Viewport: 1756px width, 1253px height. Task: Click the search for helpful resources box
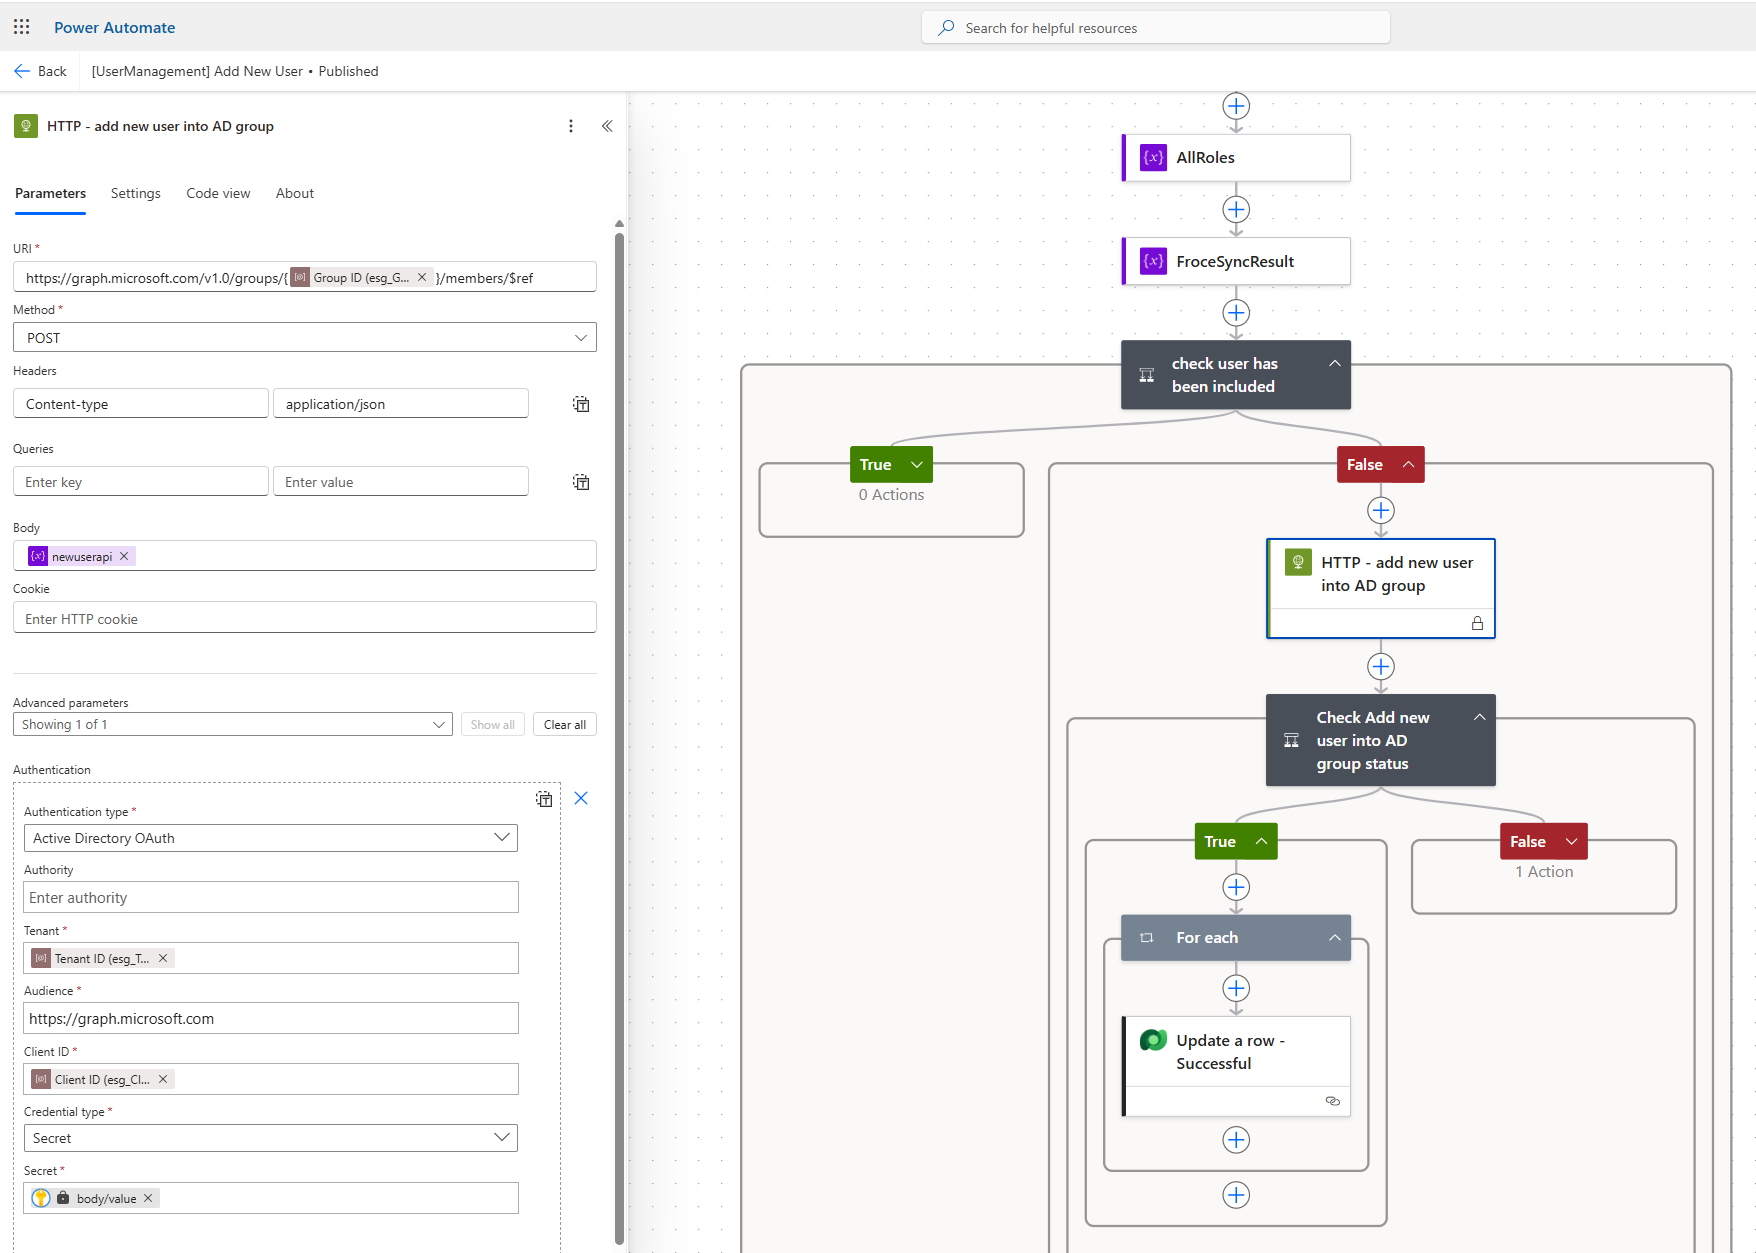[1155, 28]
